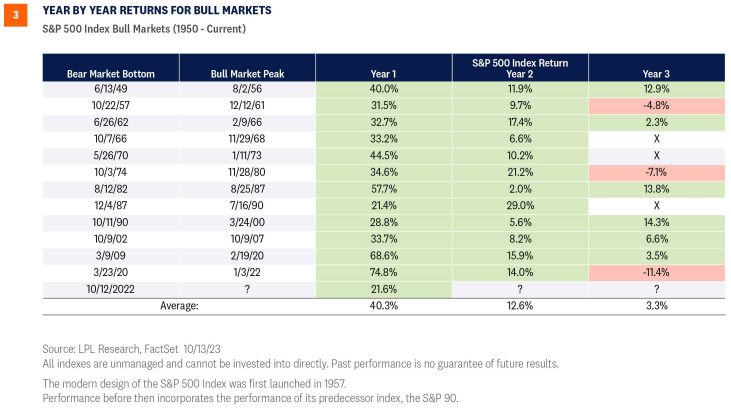Select the Bear Market Bottom column header
Viewport: 731px width, 408px height.
(x=110, y=73)
